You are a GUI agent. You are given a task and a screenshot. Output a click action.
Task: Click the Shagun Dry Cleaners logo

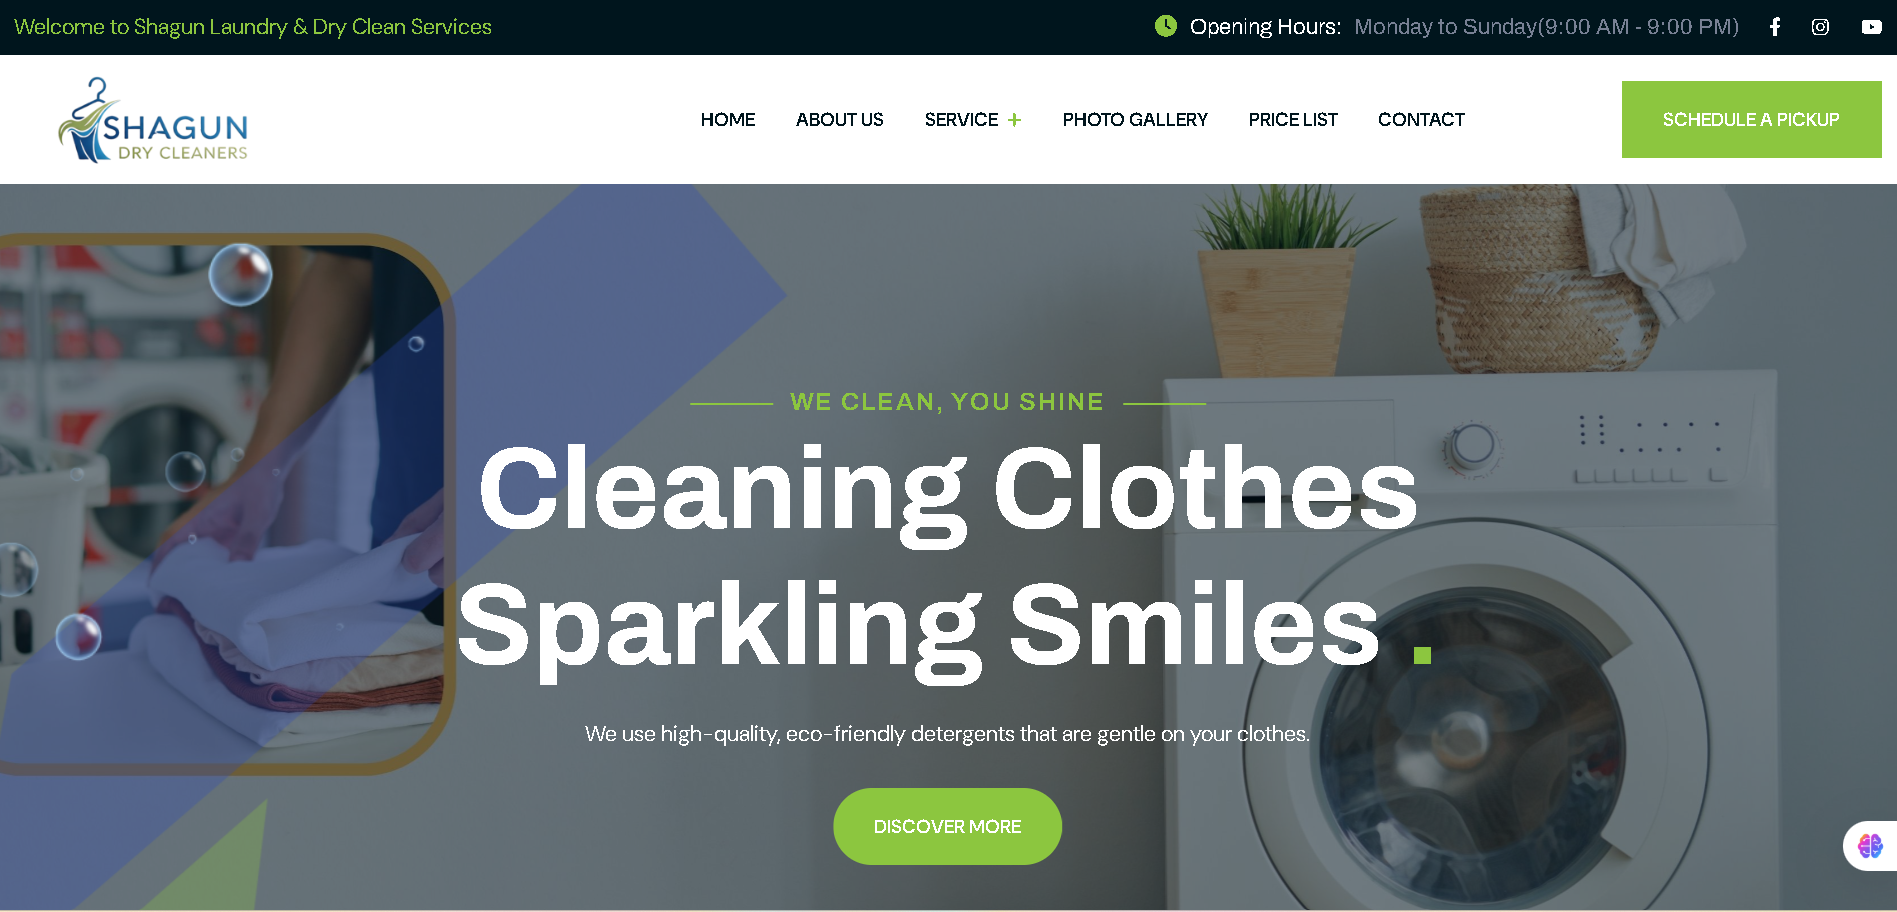point(153,120)
